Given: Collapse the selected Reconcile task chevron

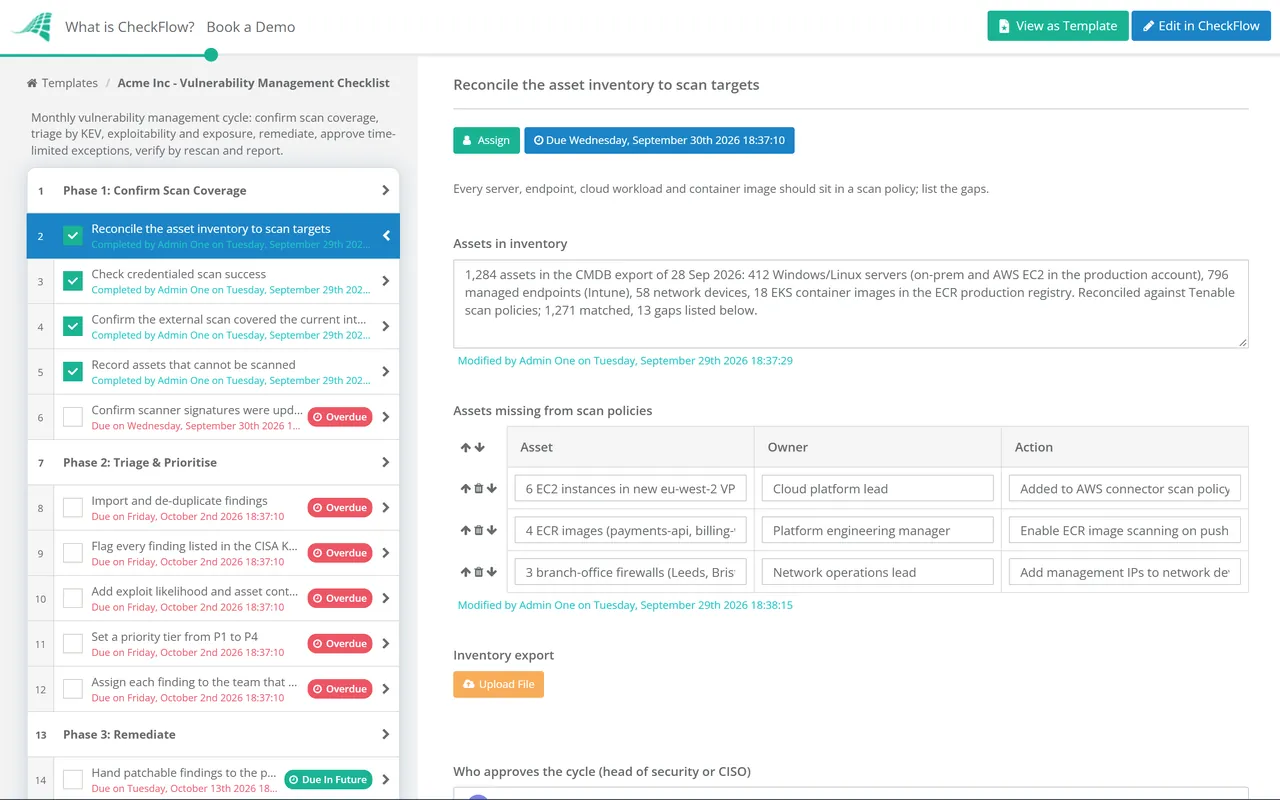Looking at the screenshot, I should point(386,236).
